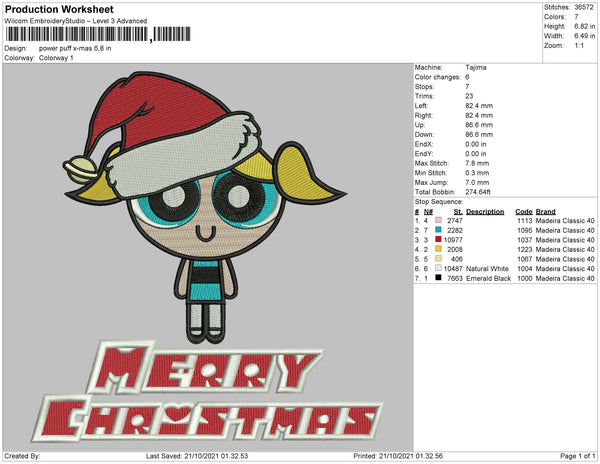Click the pink color swatch for thread 1113
The image size is (600, 464).
438,220
